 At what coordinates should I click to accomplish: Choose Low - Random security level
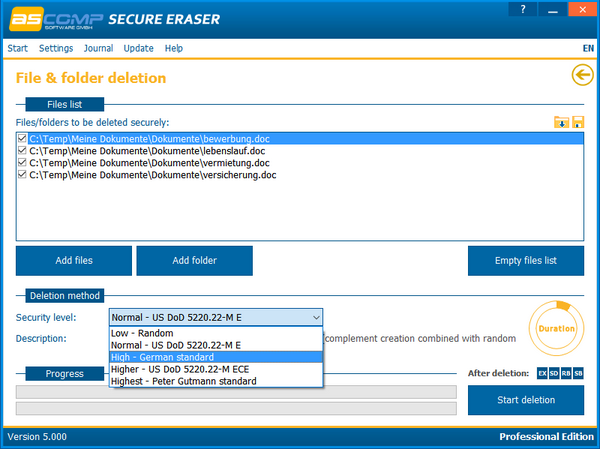(216, 333)
